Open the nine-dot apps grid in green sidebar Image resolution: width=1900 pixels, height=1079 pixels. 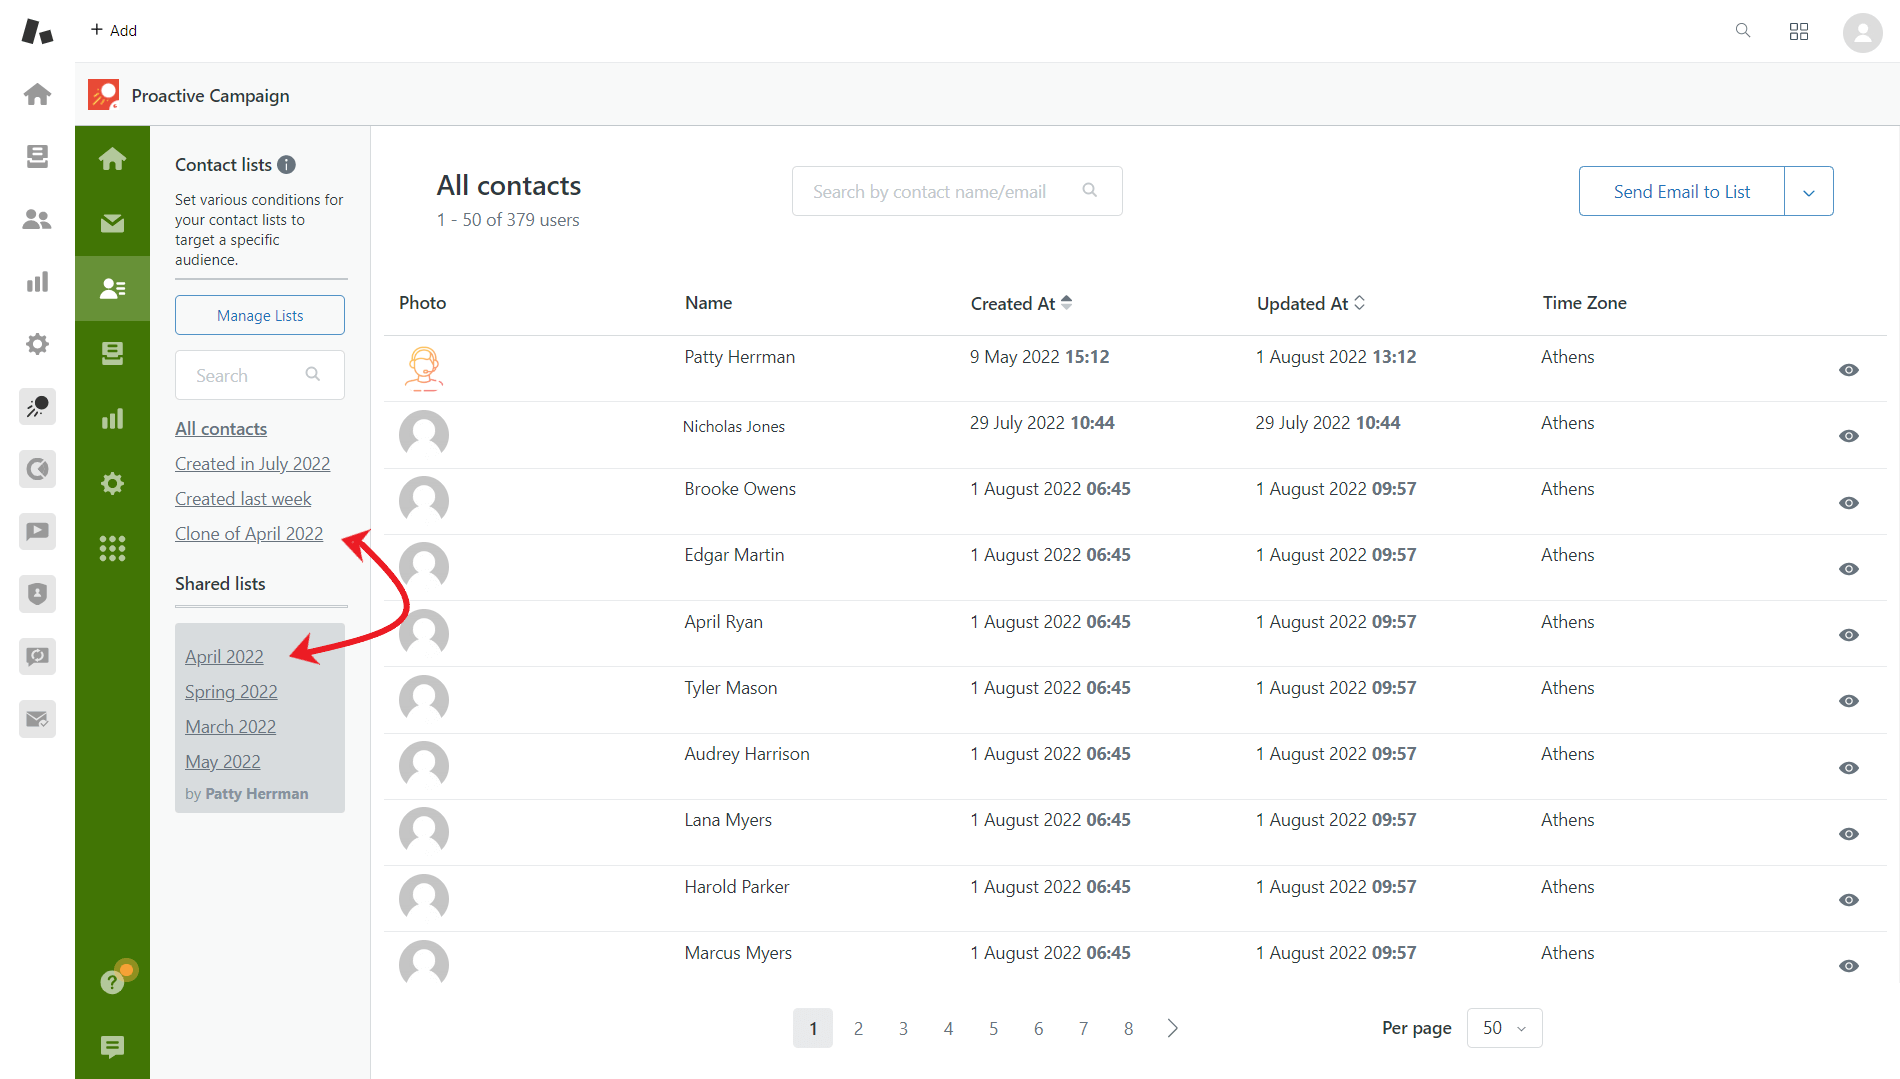pos(112,548)
